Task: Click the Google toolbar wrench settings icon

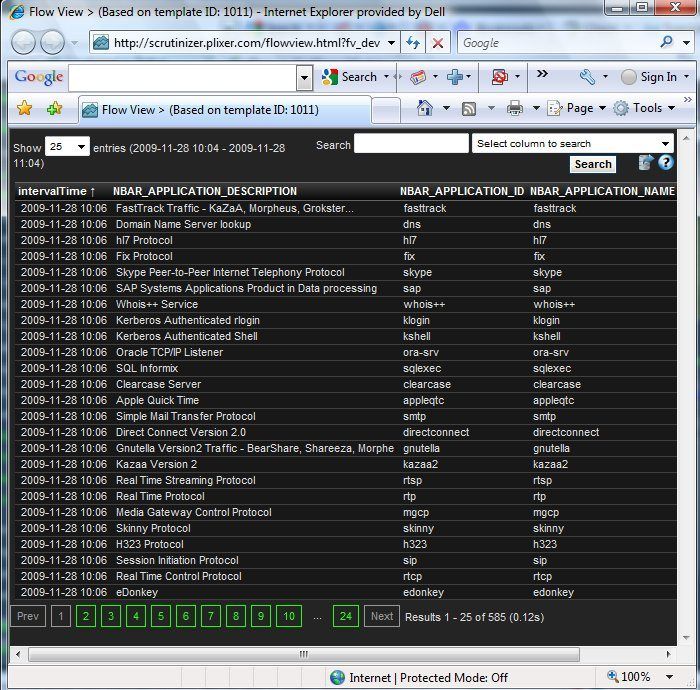Action: tap(588, 77)
